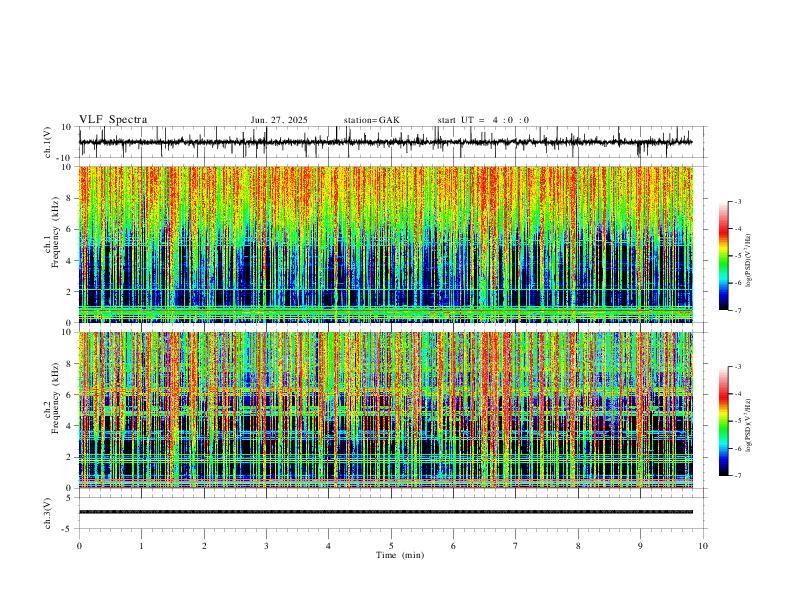Screen dimensions: 792x612
Task: Click the time axis tick label "6"
Action: click(453, 546)
